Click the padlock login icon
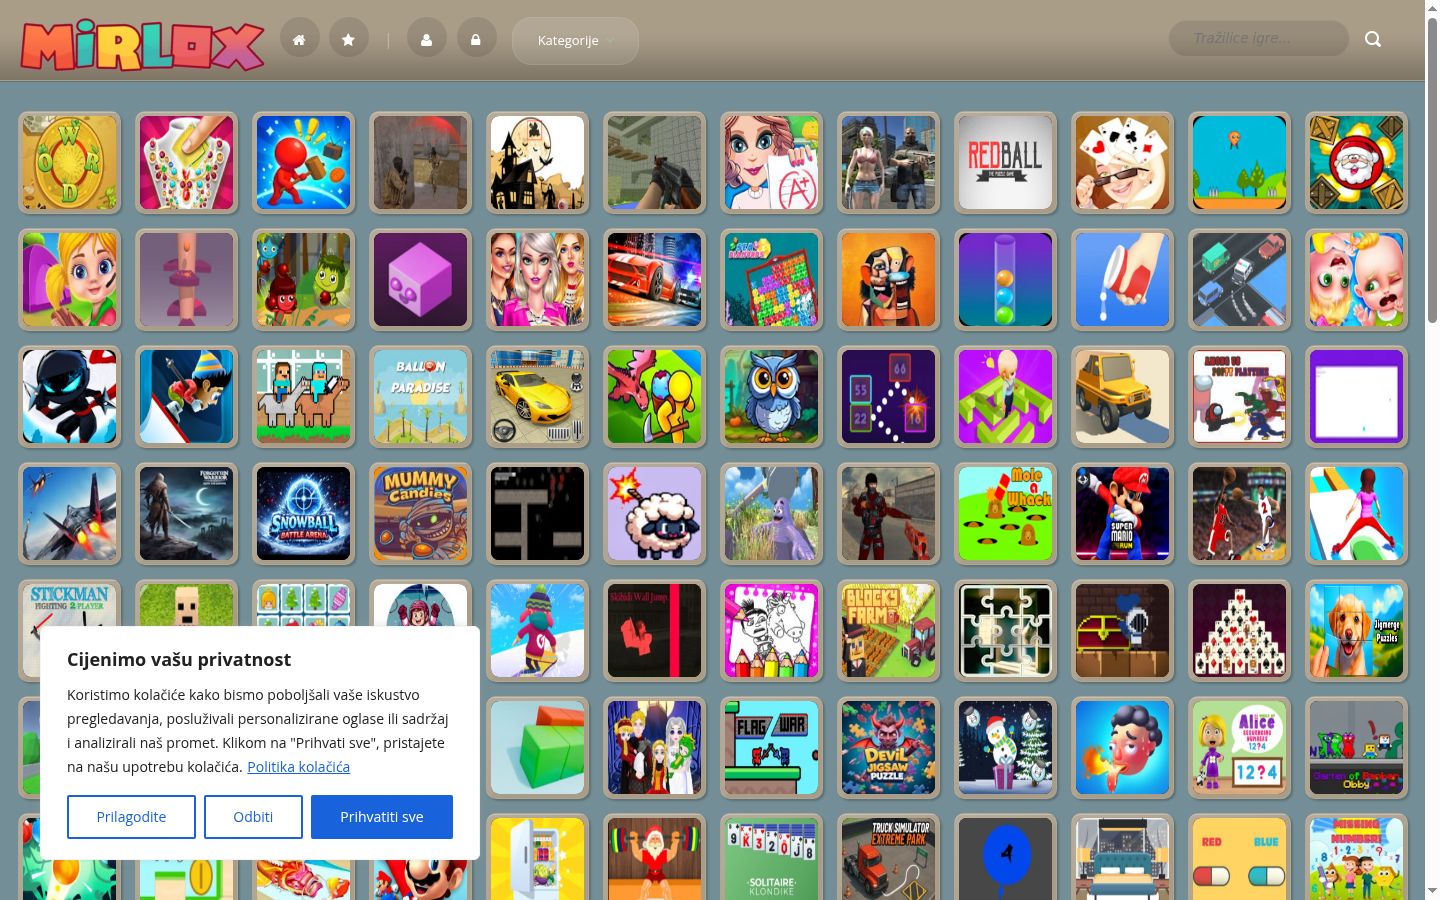 (476, 39)
